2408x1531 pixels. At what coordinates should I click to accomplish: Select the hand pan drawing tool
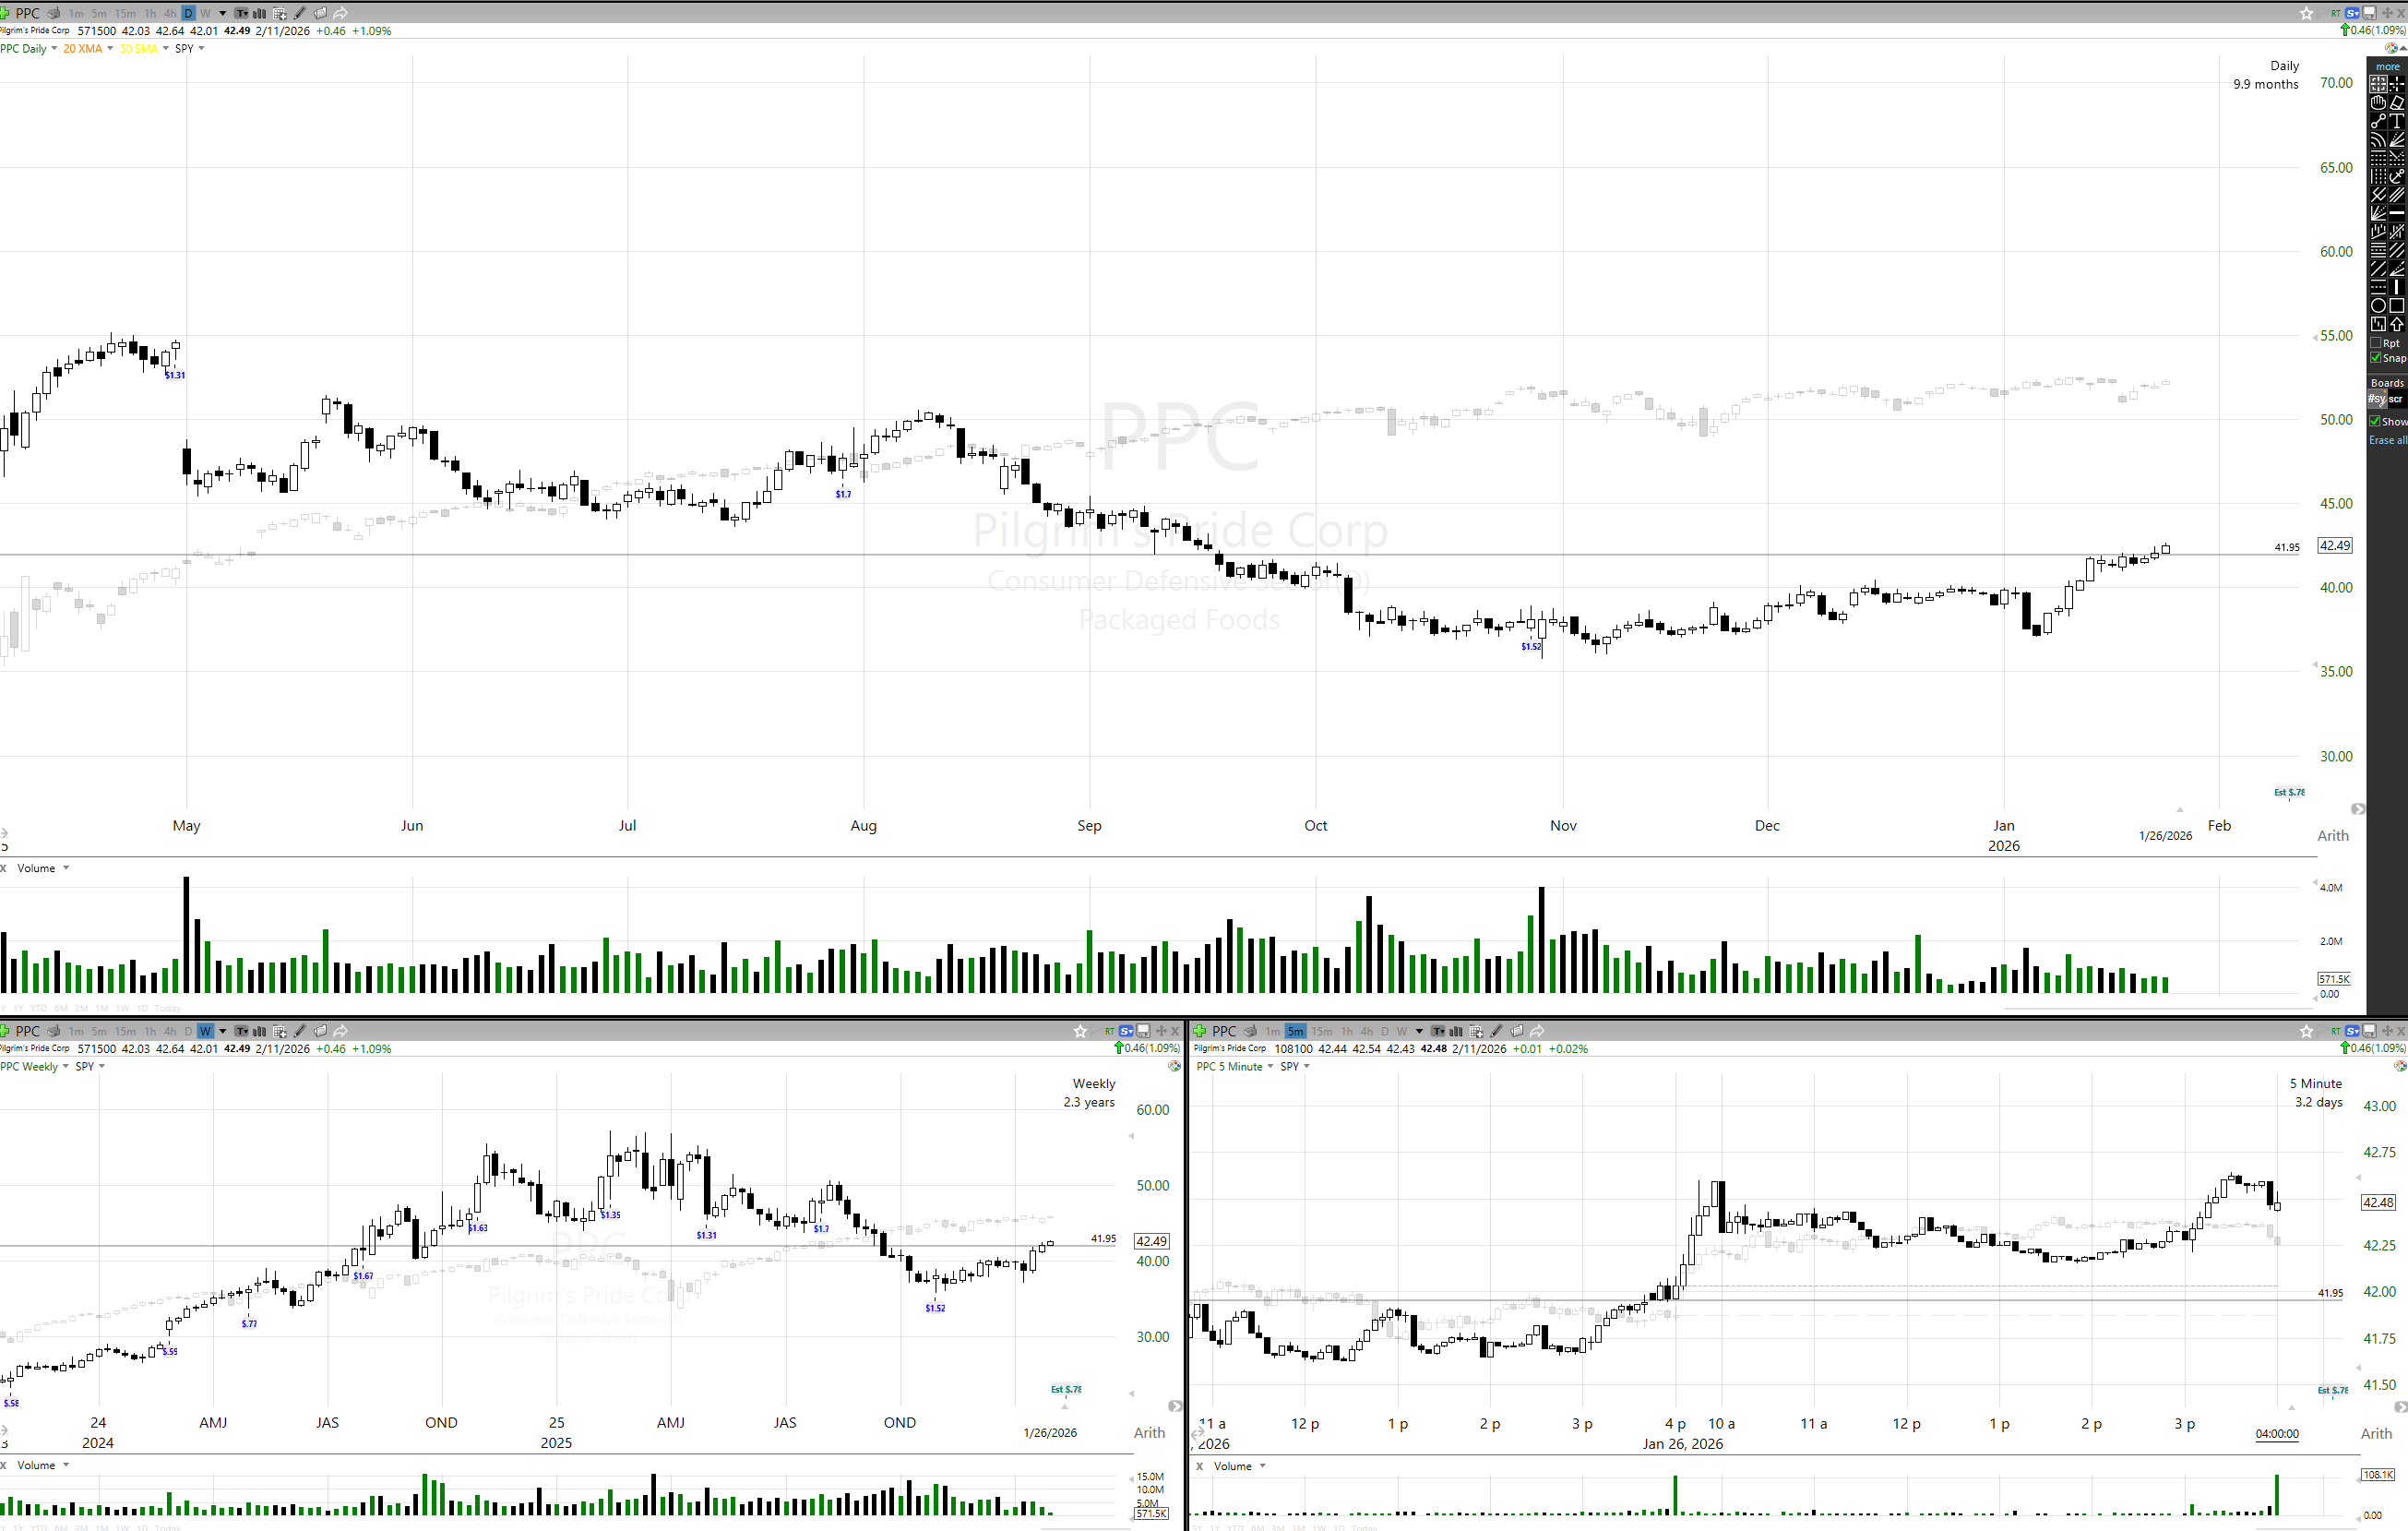2378,102
